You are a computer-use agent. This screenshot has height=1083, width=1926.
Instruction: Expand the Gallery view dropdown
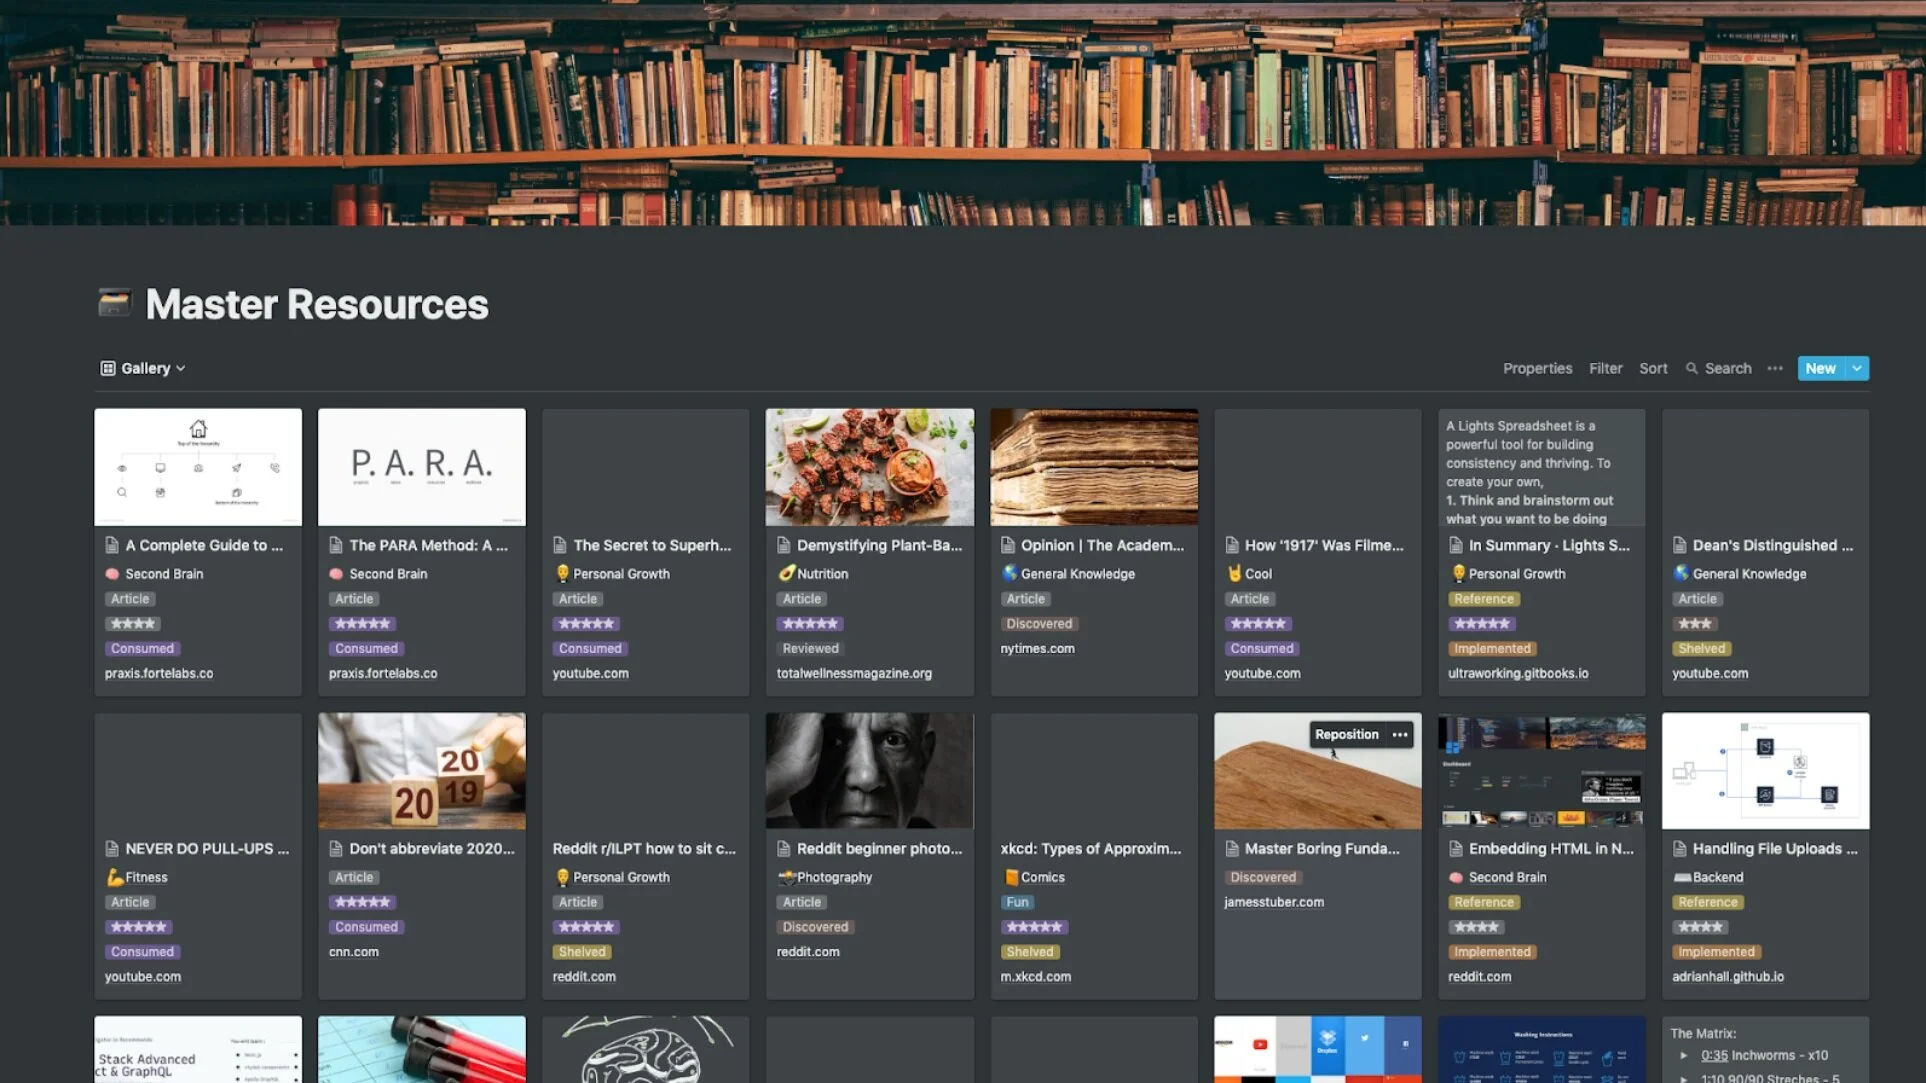[181, 368]
